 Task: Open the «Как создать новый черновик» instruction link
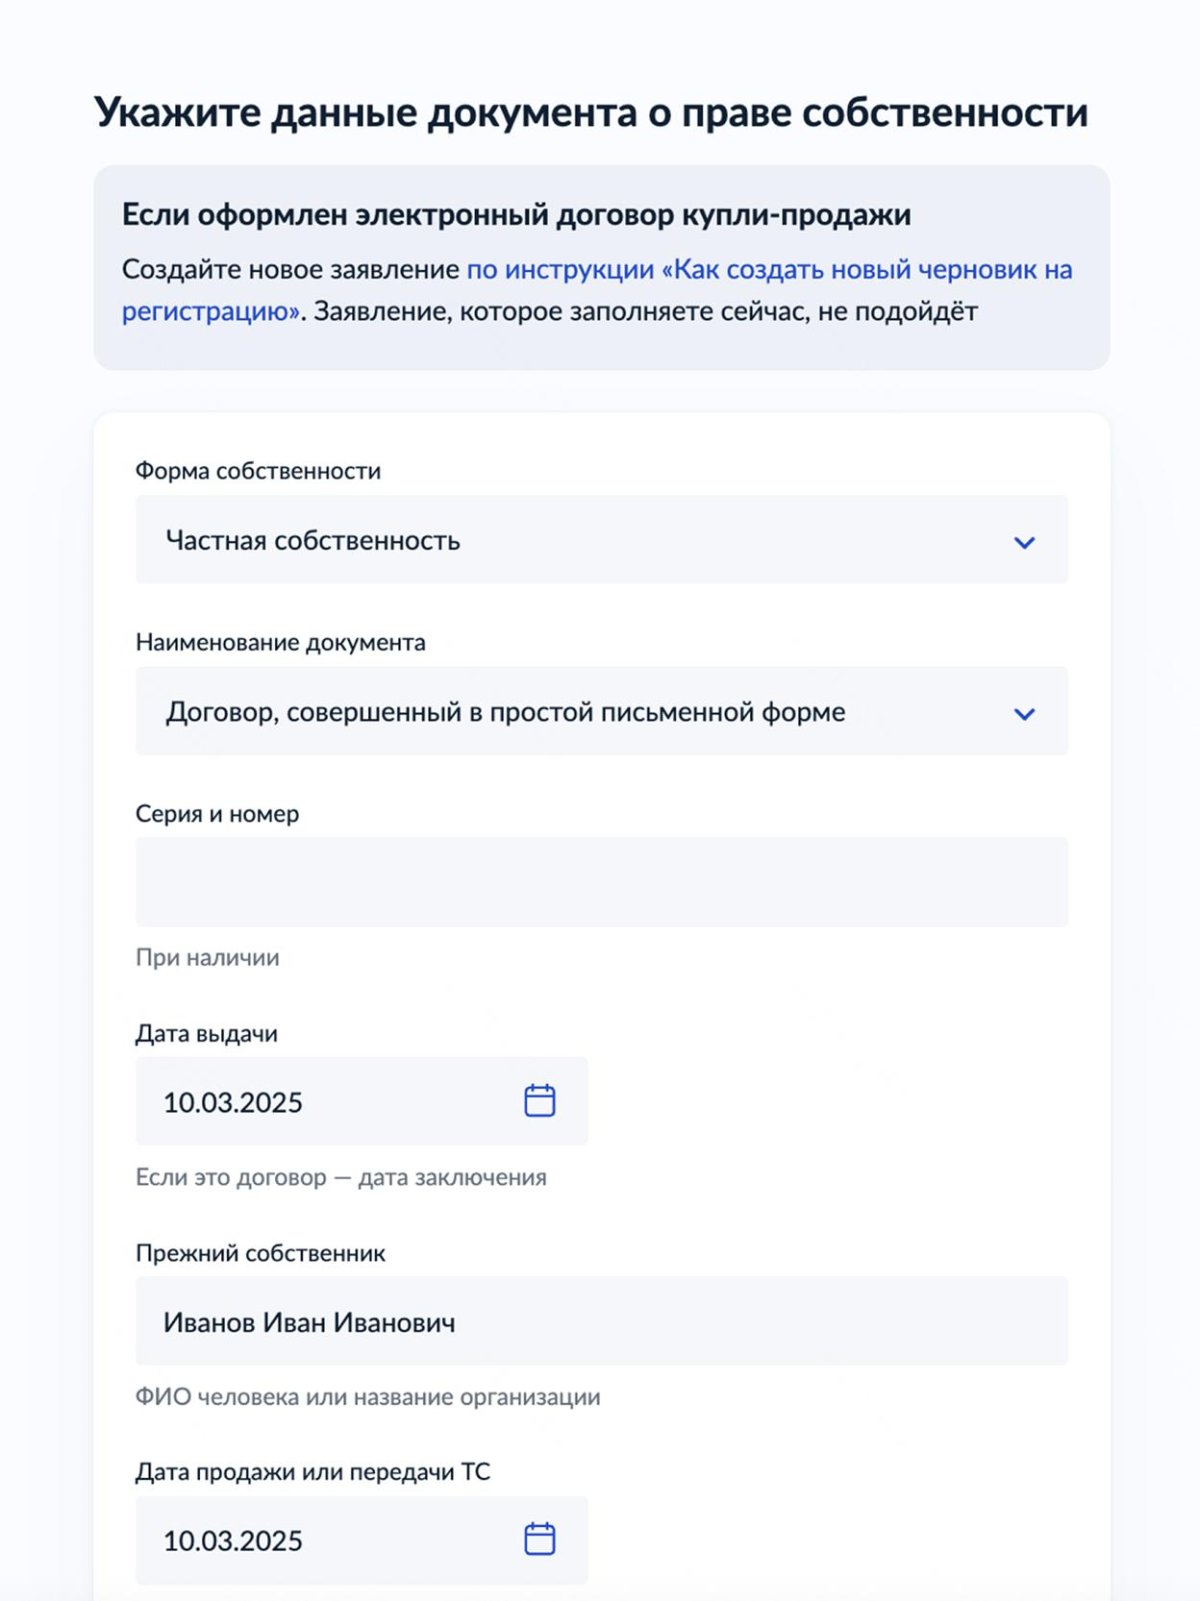coord(769,270)
